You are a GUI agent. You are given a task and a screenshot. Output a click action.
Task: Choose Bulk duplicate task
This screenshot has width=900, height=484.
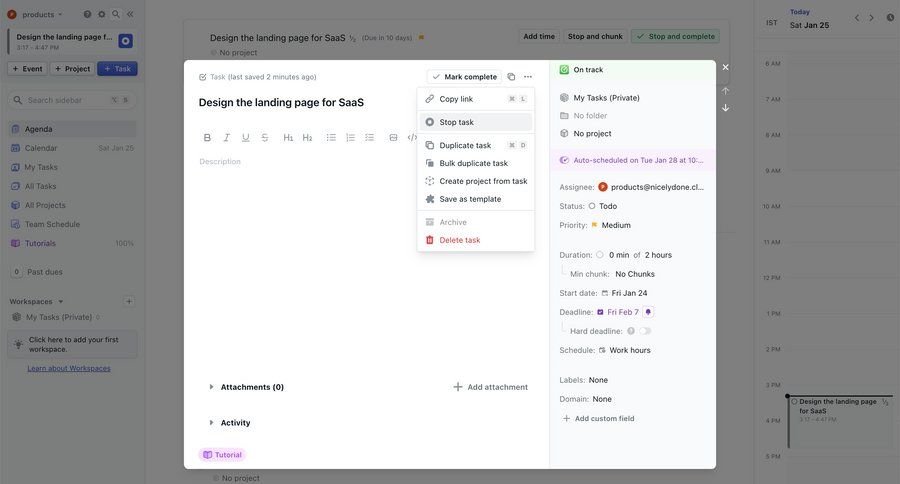point(476,163)
